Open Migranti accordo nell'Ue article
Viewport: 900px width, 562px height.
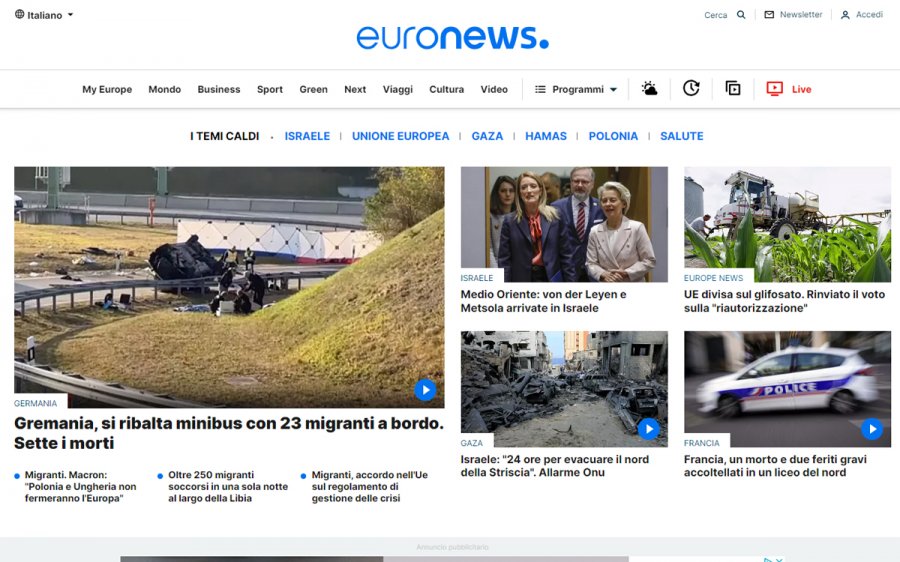click(370, 487)
